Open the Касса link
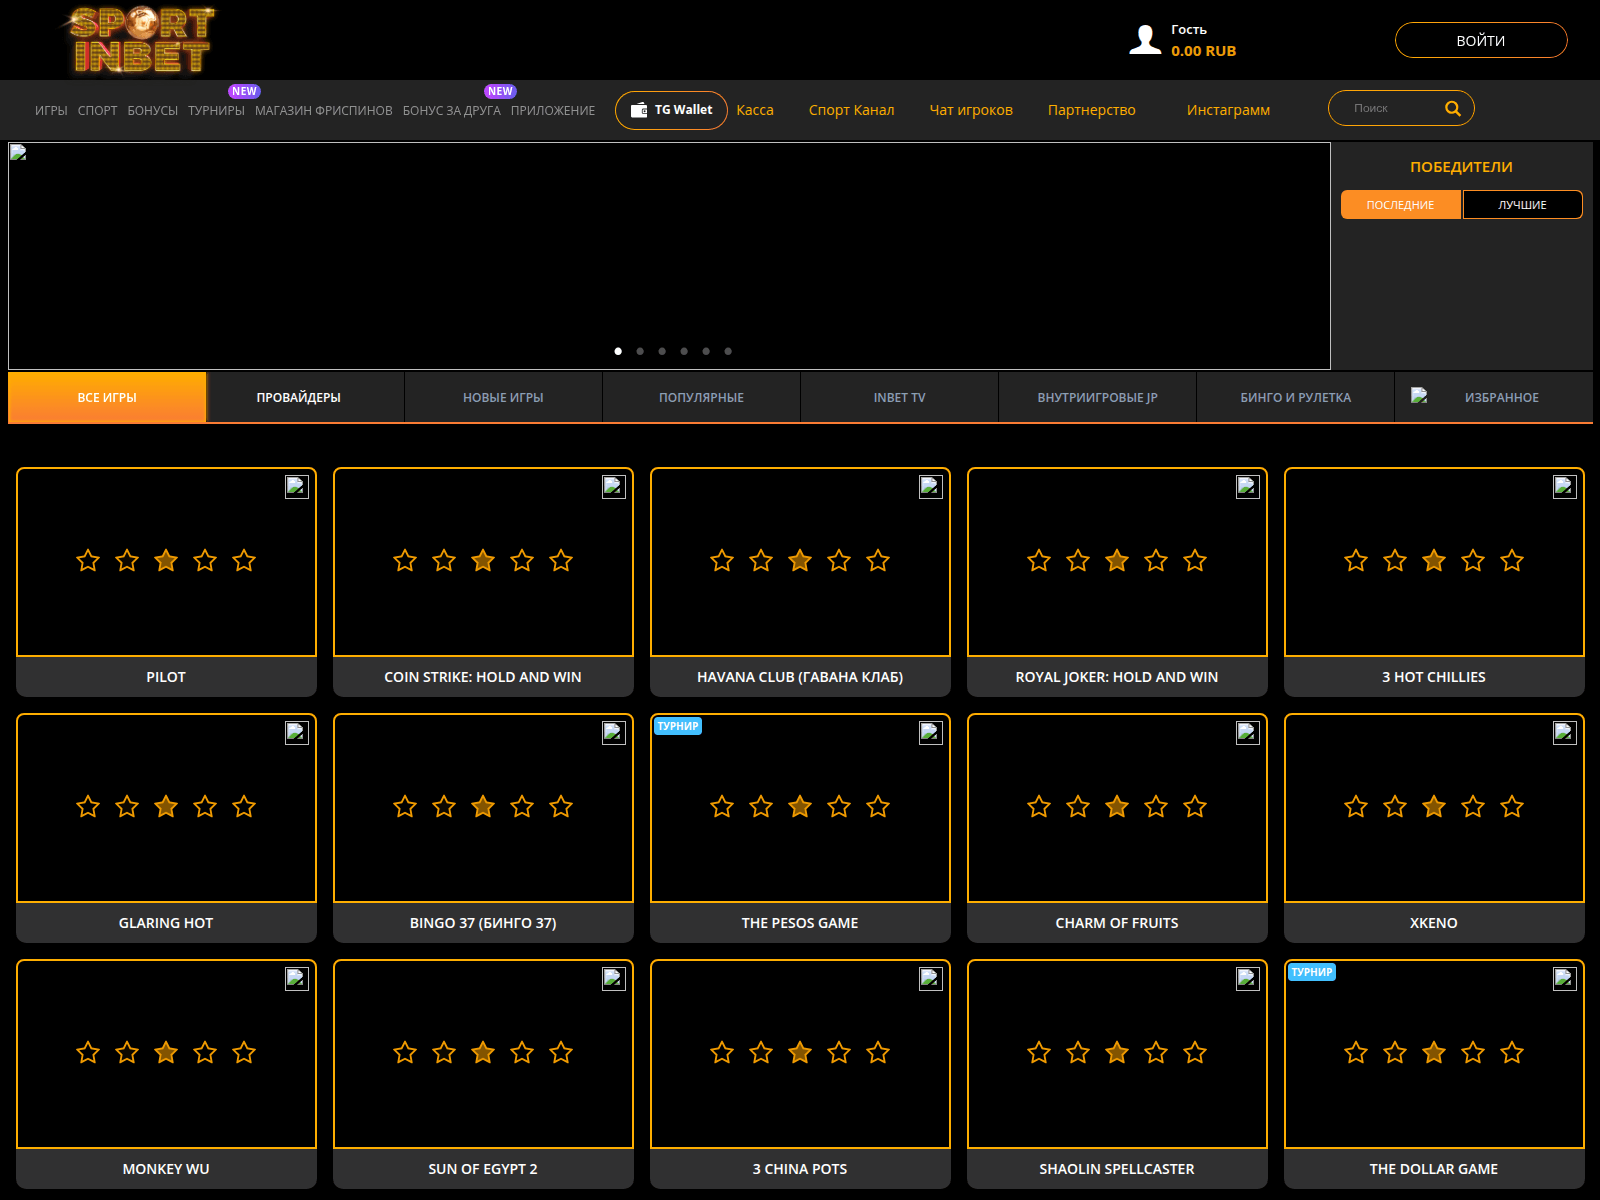Image resolution: width=1600 pixels, height=1200 pixels. click(x=755, y=110)
